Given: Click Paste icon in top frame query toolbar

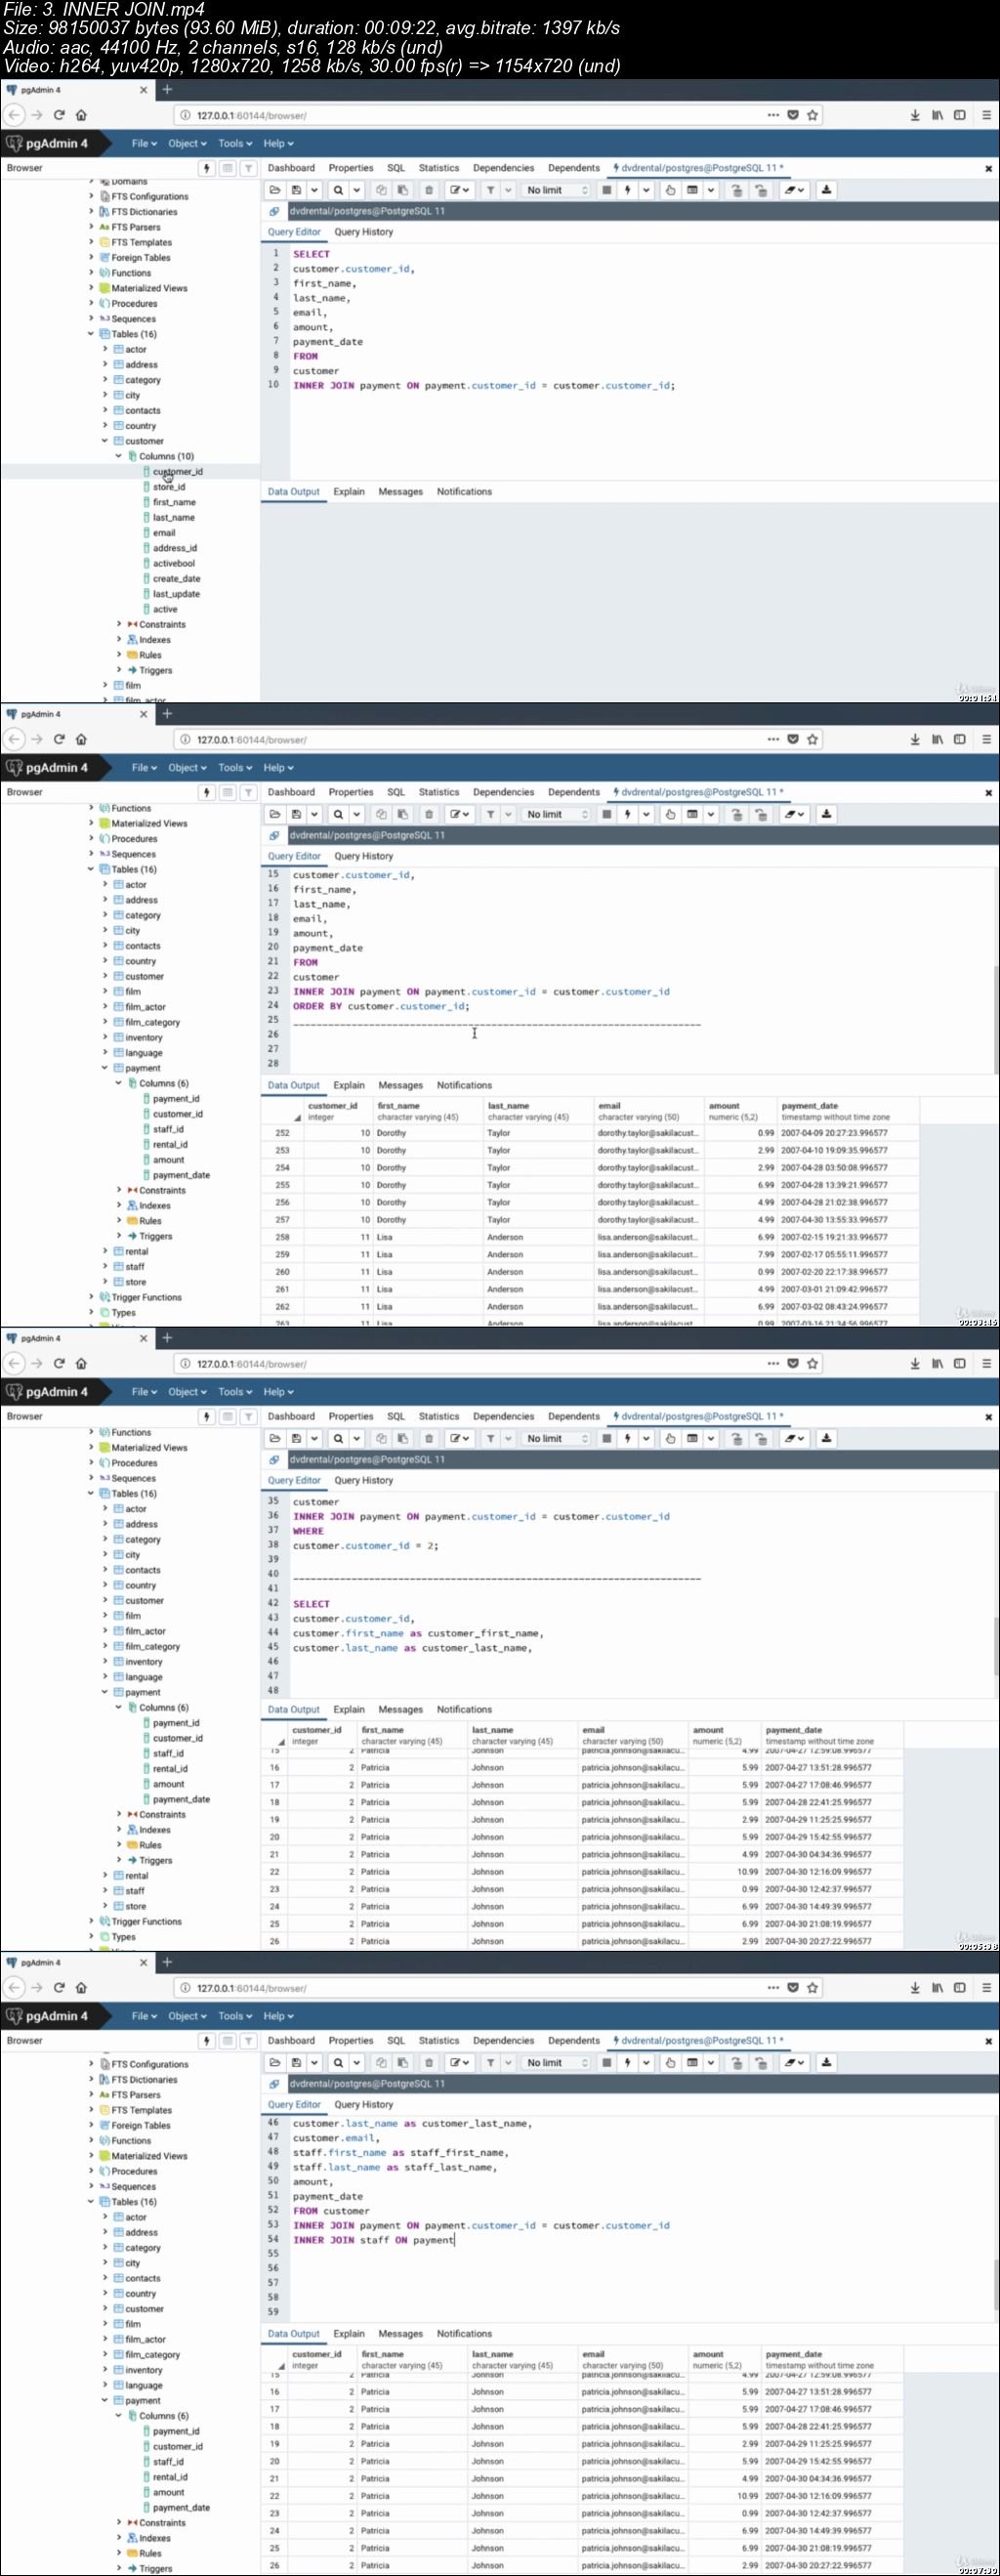Looking at the screenshot, I should point(402,190).
